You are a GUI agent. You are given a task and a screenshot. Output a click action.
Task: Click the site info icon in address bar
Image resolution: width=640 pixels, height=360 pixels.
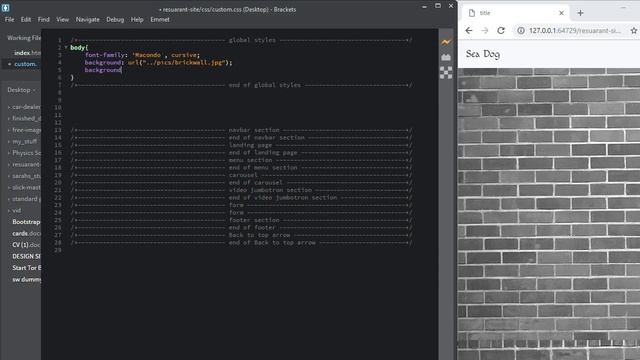click(521, 31)
